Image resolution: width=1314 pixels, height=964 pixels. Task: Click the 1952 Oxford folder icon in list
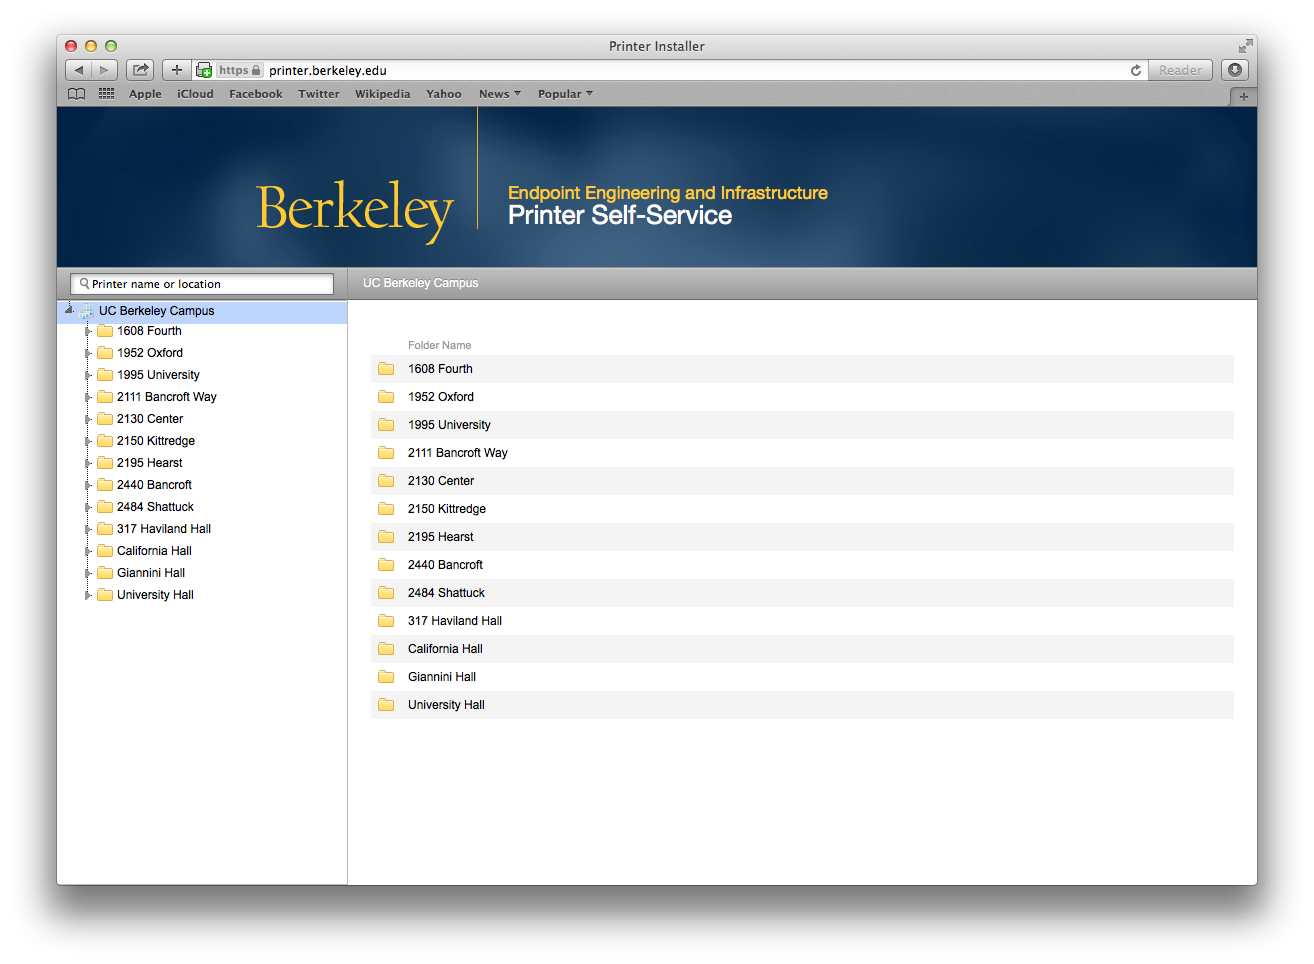click(x=386, y=397)
